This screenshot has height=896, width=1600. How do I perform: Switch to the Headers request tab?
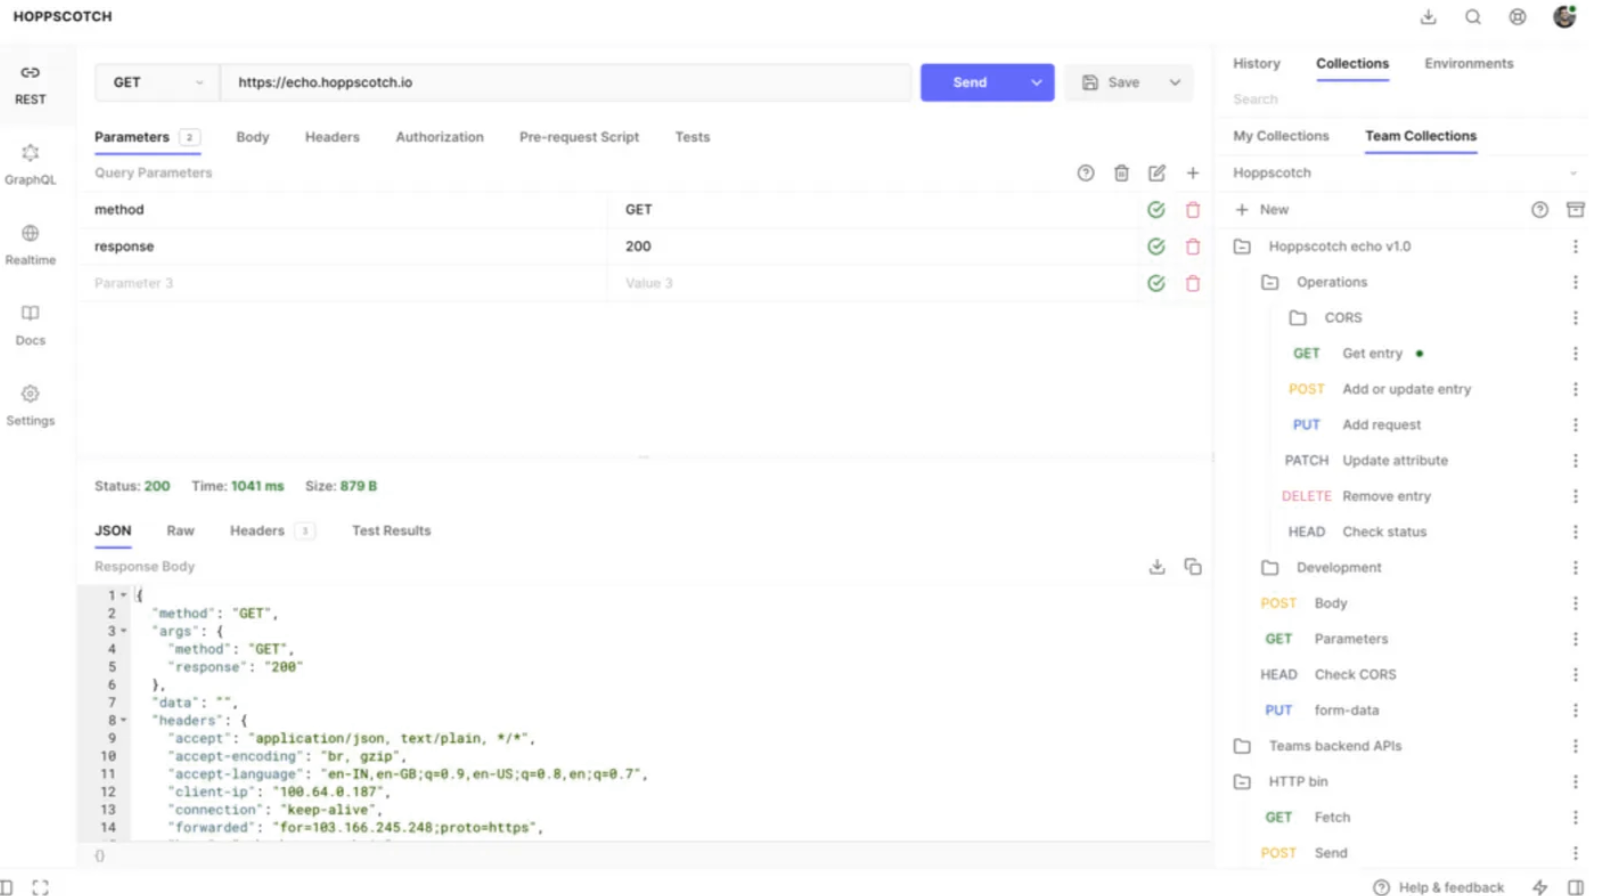pos(332,137)
